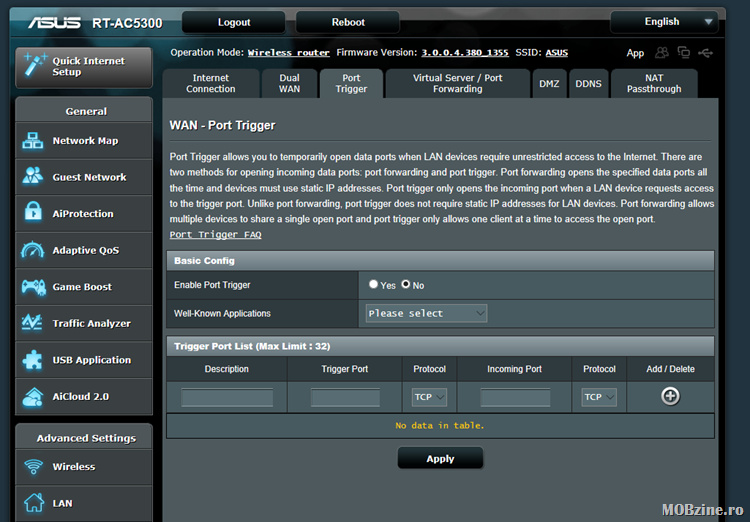Open Adaptive QoS gauge icon

coord(33,250)
